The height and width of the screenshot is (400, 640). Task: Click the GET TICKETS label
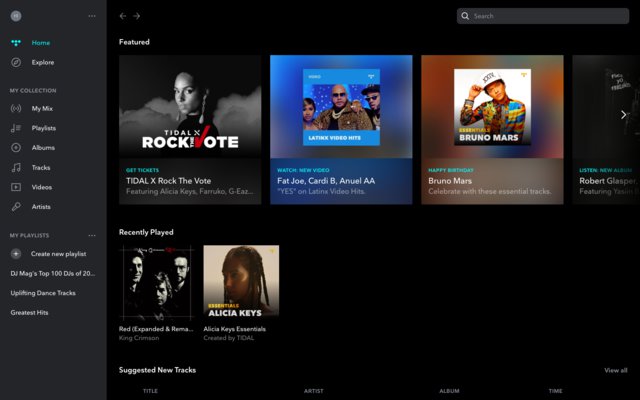pos(142,170)
